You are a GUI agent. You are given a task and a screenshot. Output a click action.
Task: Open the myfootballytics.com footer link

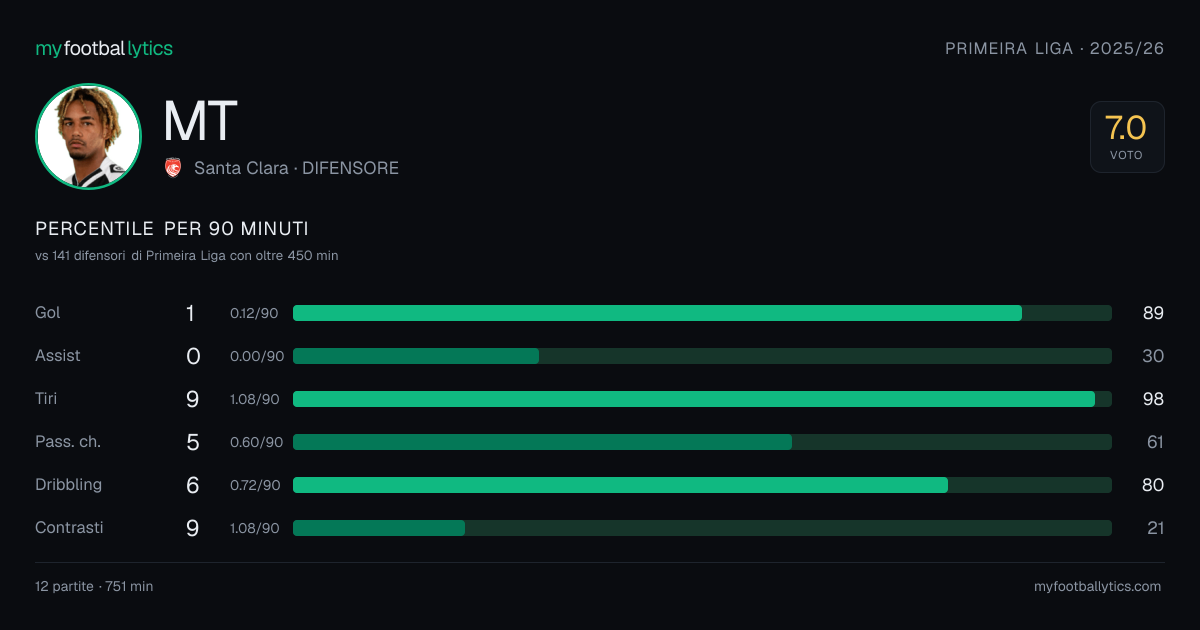(x=1098, y=587)
